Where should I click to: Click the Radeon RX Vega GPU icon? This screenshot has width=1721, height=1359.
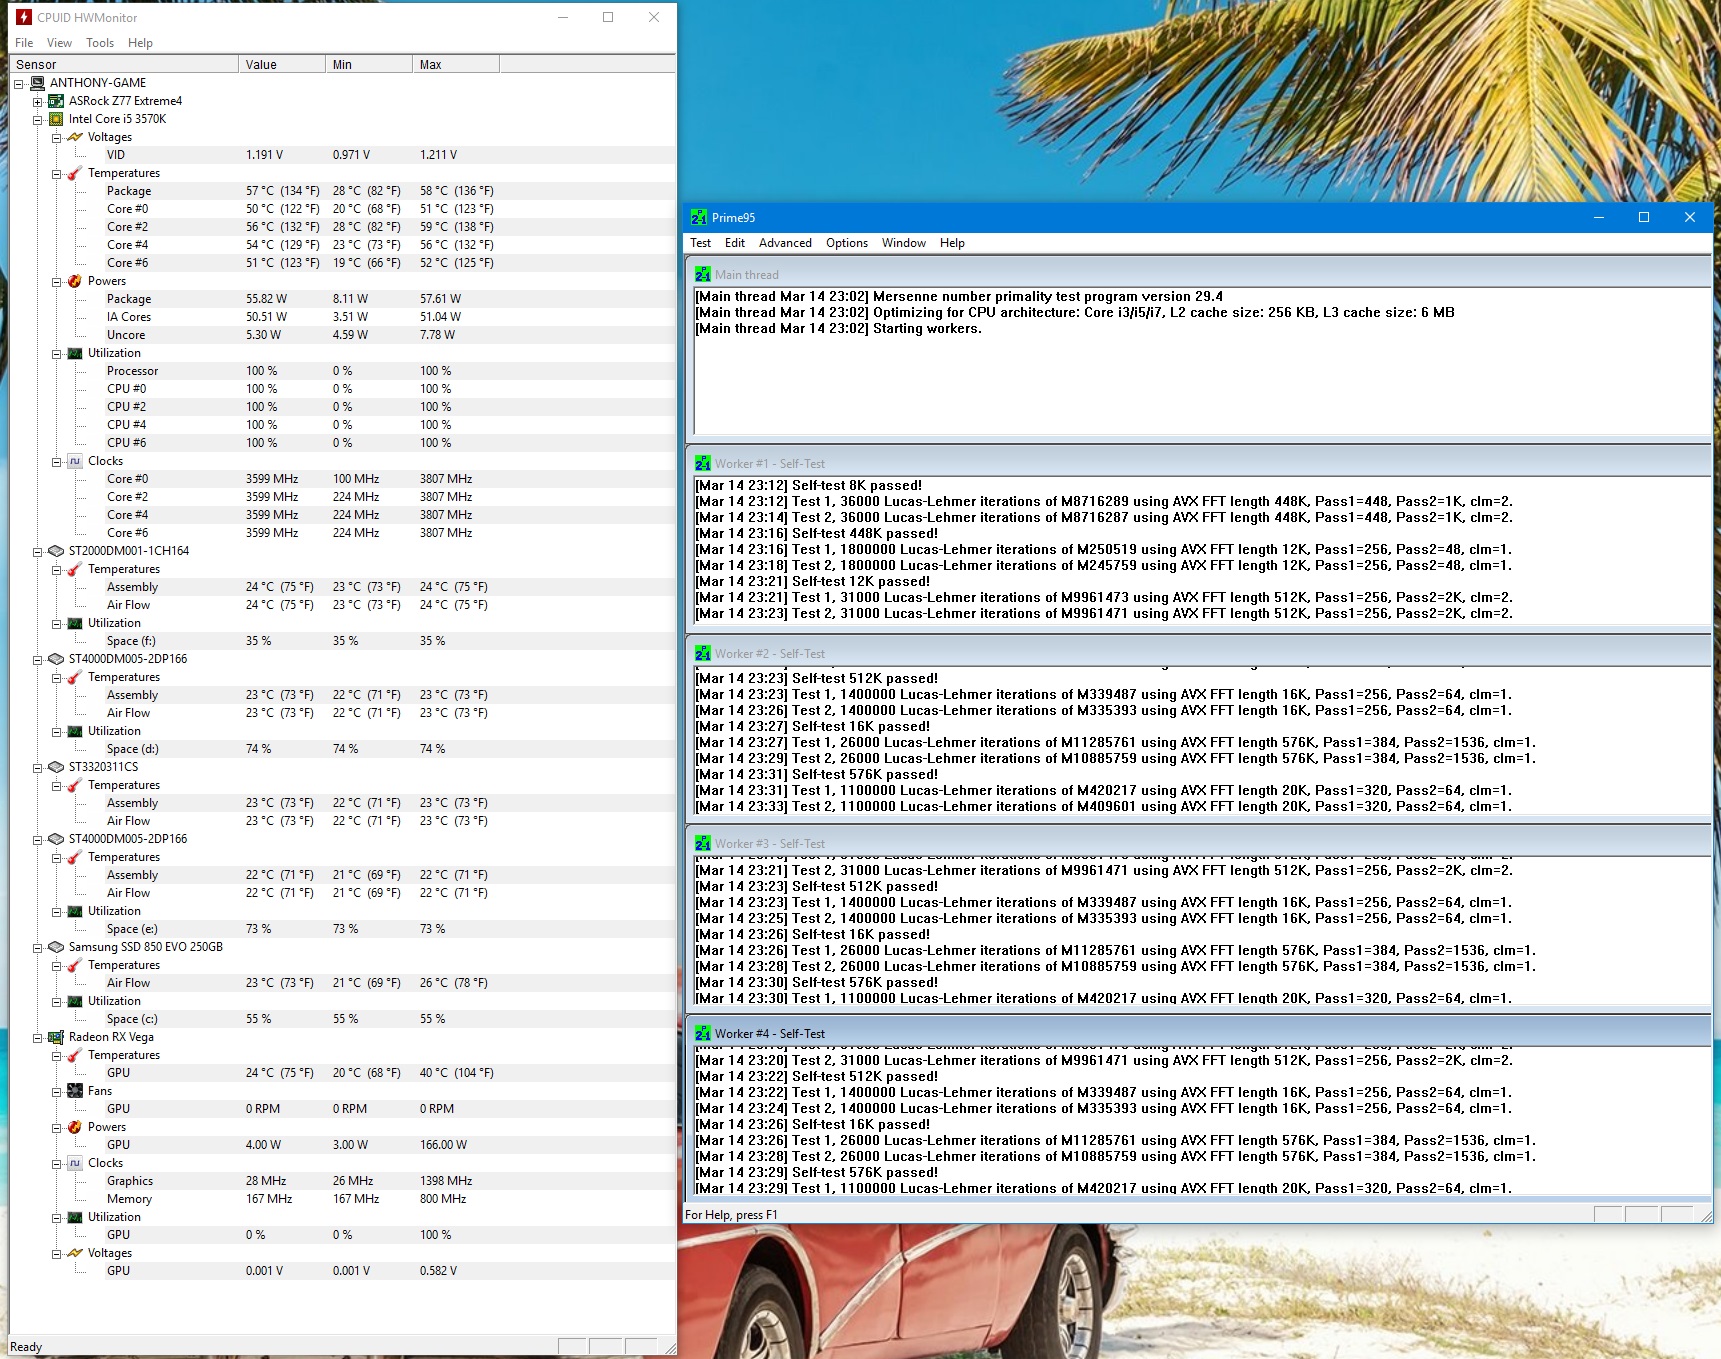(x=56, y=1037)
